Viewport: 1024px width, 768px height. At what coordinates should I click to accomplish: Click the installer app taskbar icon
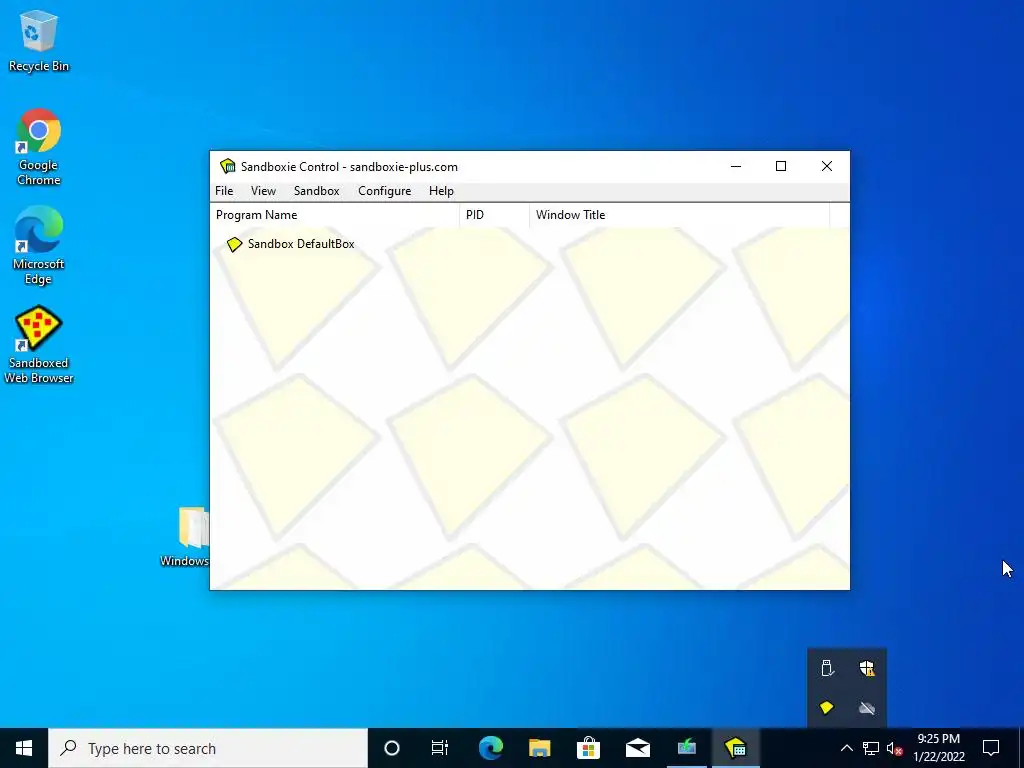[x=686, y=748]
